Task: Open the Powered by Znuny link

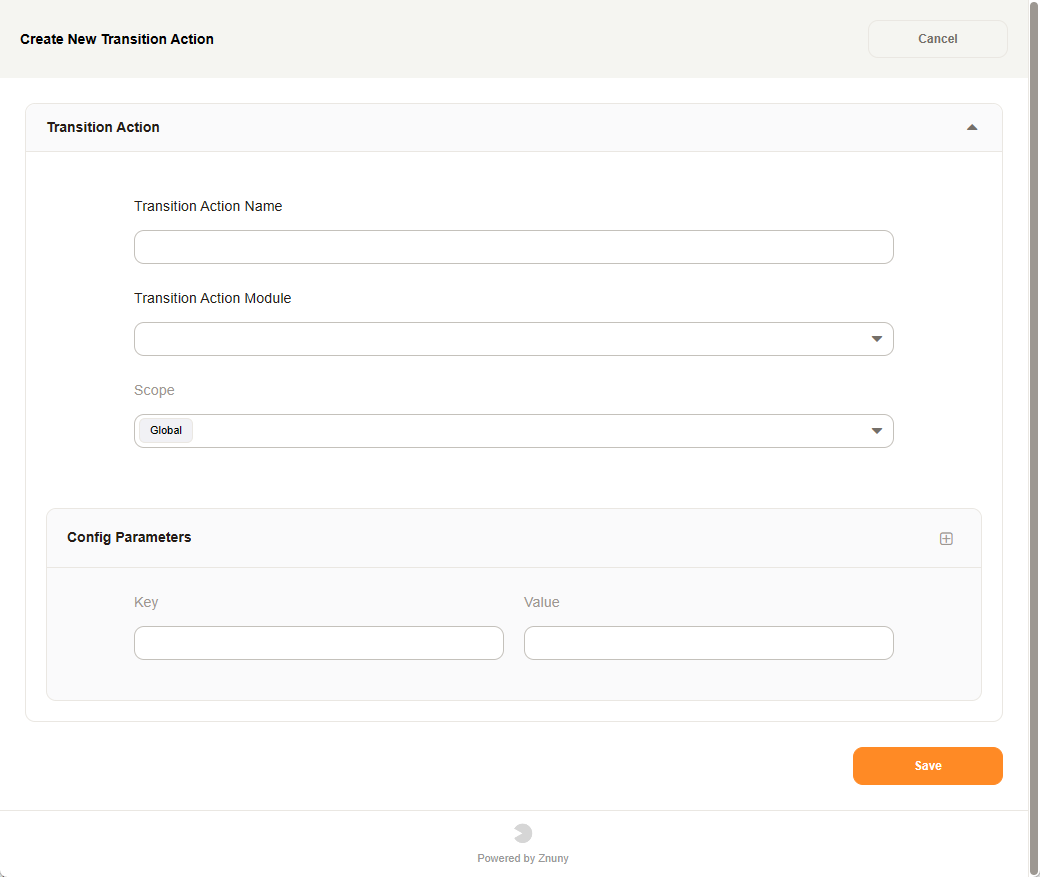Action: point(522,858)
